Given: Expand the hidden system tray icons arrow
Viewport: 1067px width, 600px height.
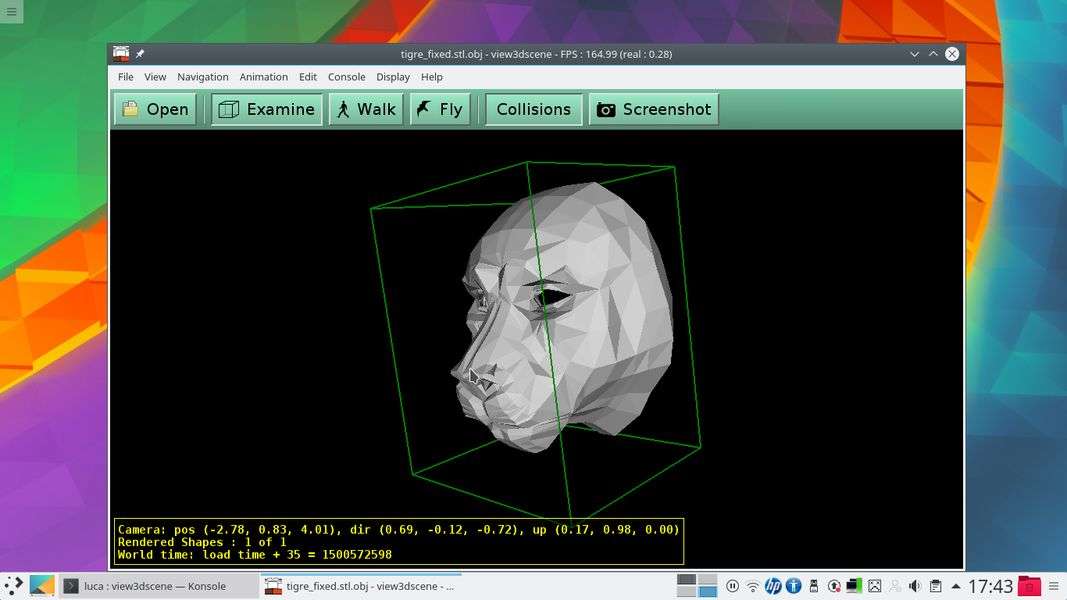Looking at the screenshot, I should (x=956, y=586).
